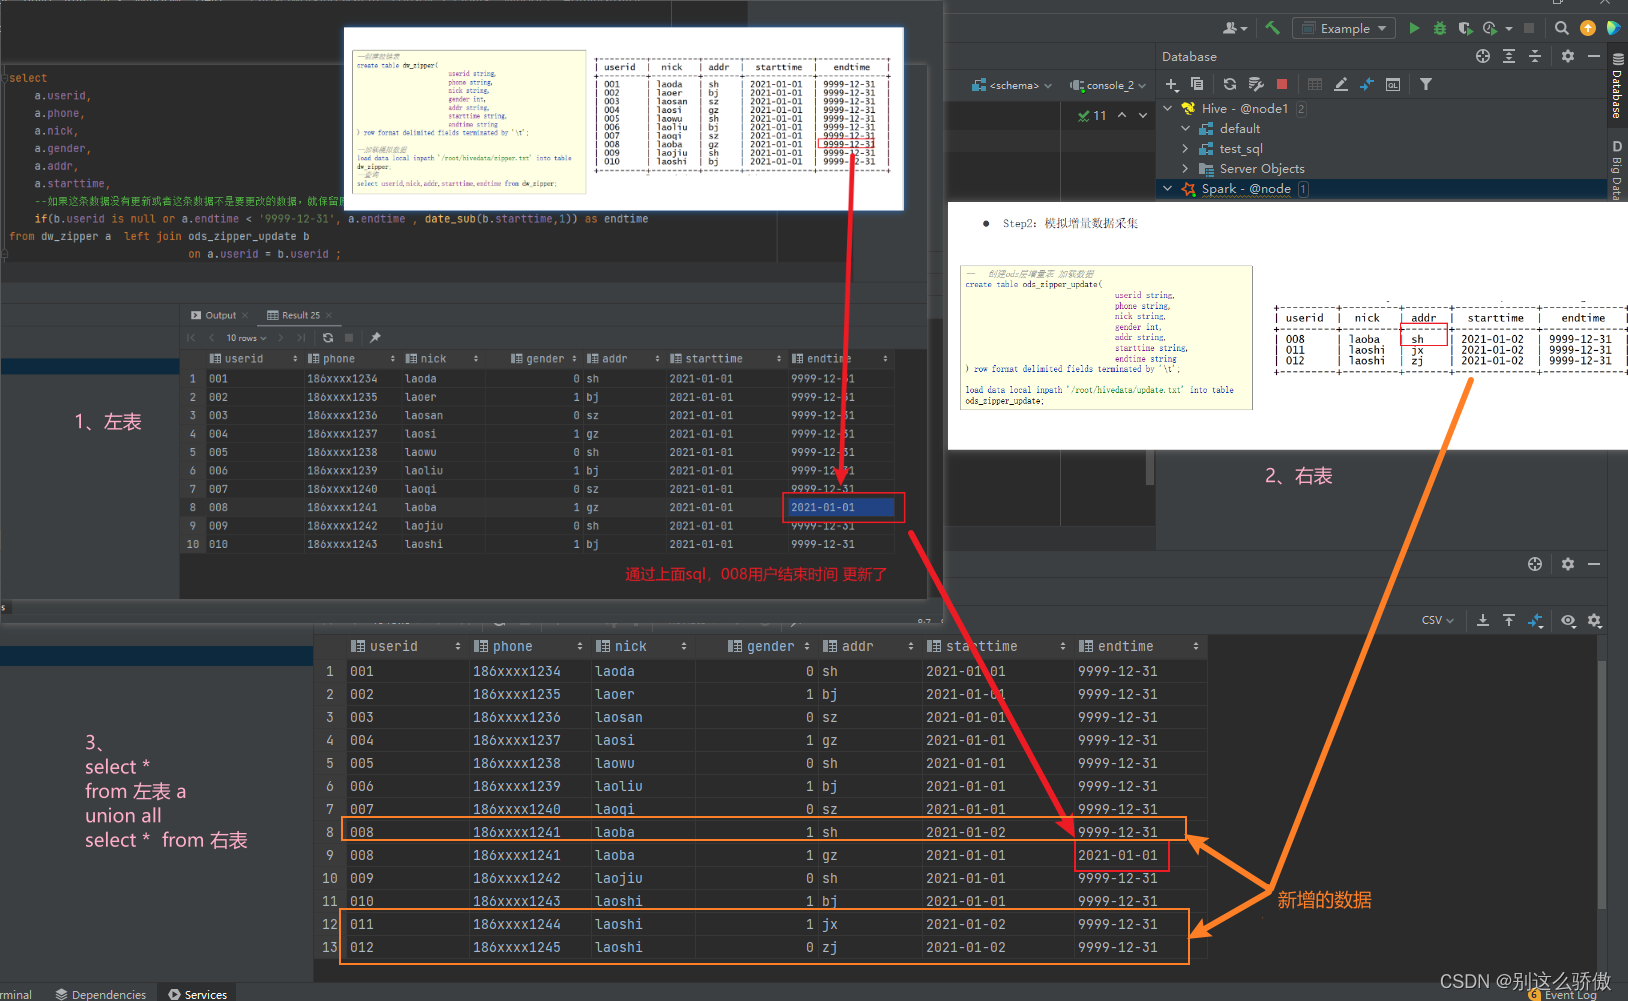Open the user account dropdown in toolbar
This screenshot has width=1628, height=1001.
click(1235, 28)
